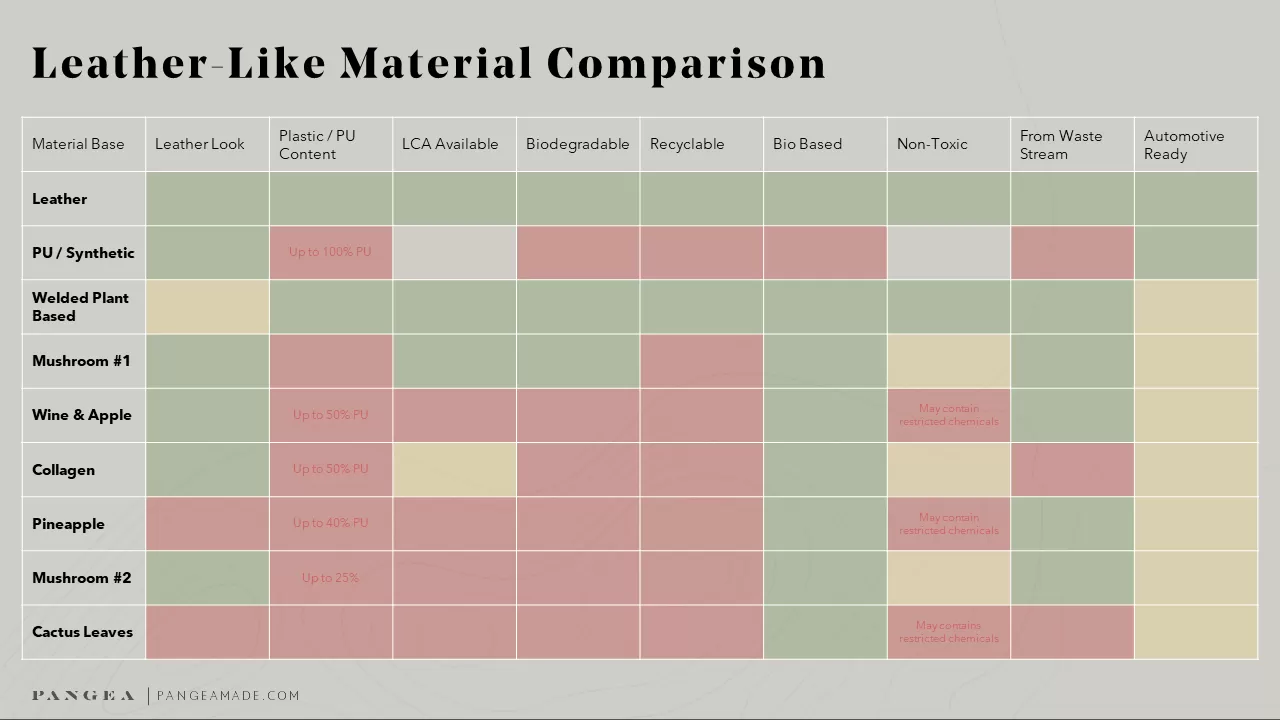
Task: Click the 'Leather-Like Material Comparison' title
Action: tap(429, 62)
